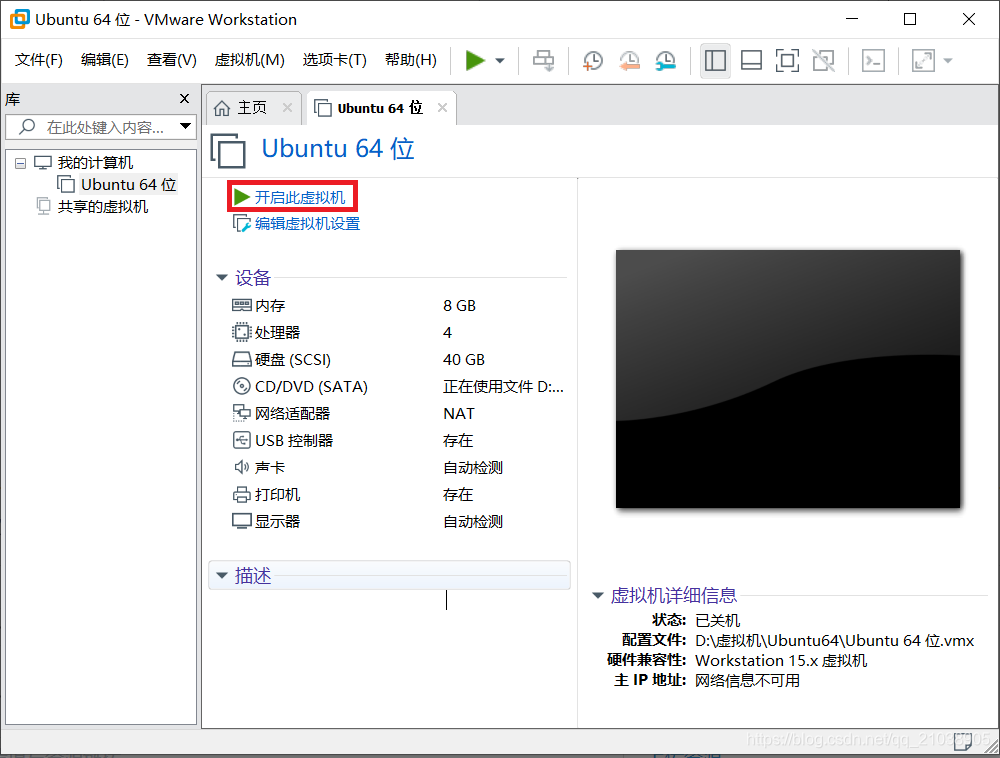Click the 处理器 processor device icon

pyautogui.click(x=242, y=332)
